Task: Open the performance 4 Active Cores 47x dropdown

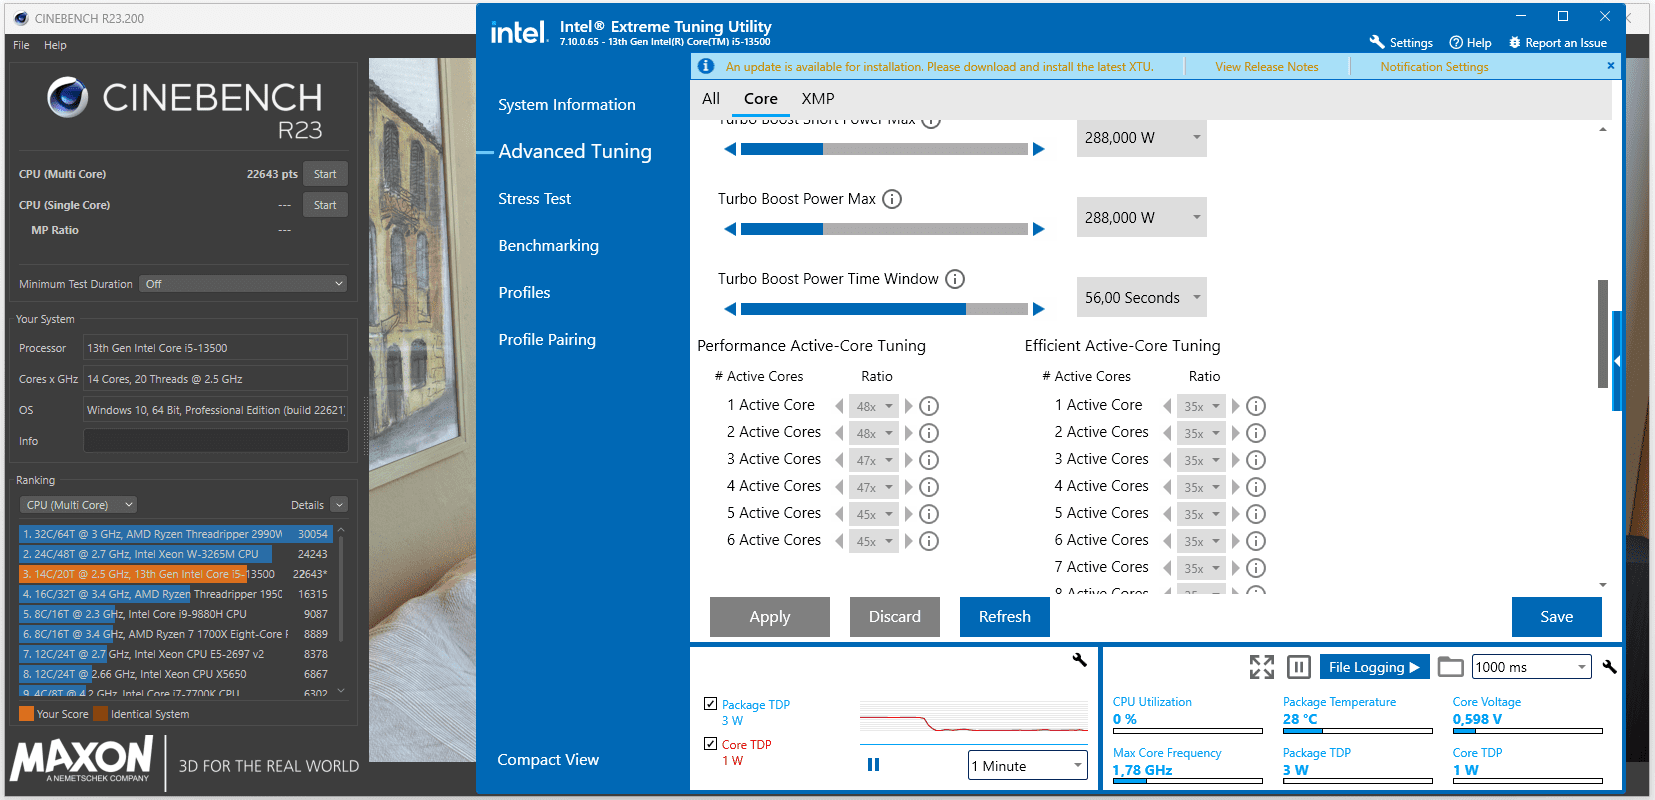Action: click(874, 487)
